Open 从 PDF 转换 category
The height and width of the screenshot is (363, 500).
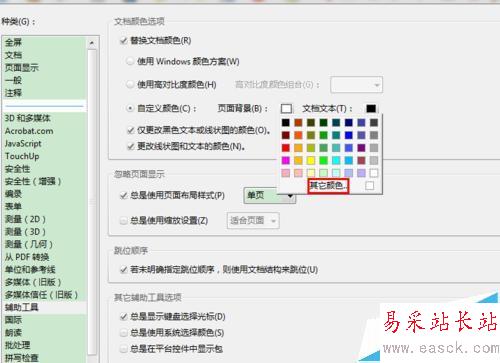(x=27, y=257)
